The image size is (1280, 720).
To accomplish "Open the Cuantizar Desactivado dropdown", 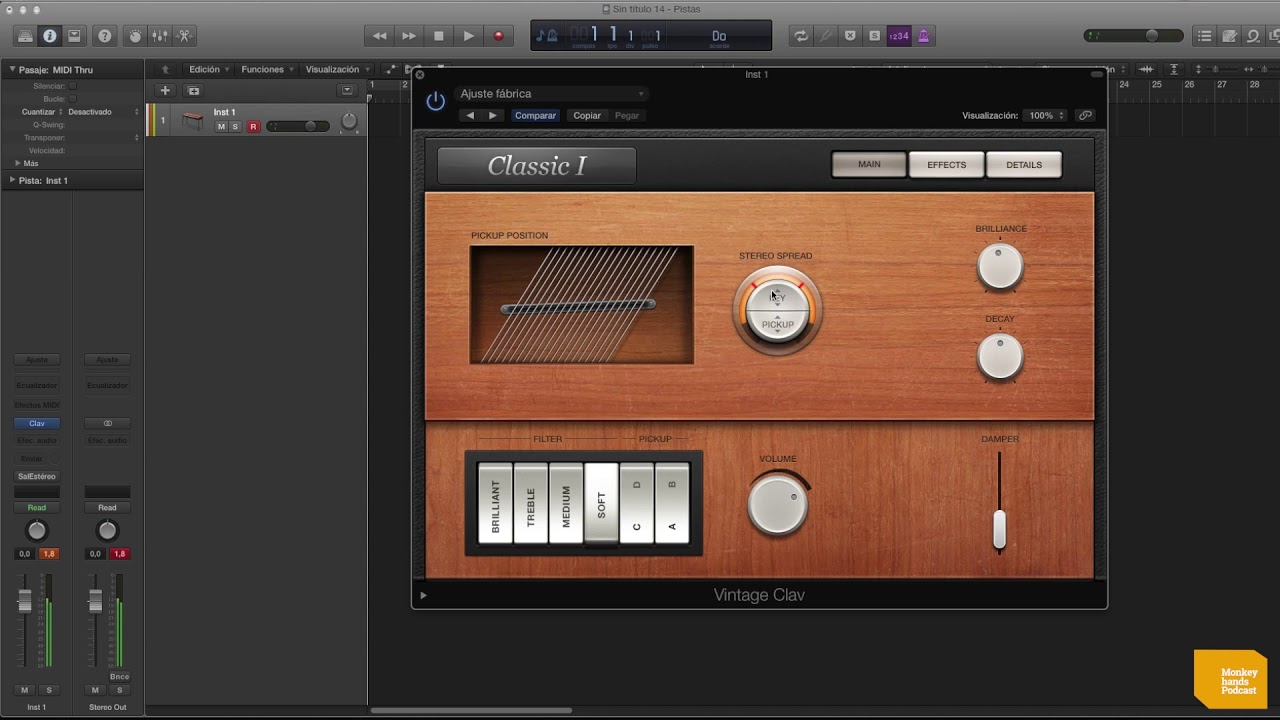I will (x=103, y=112).
